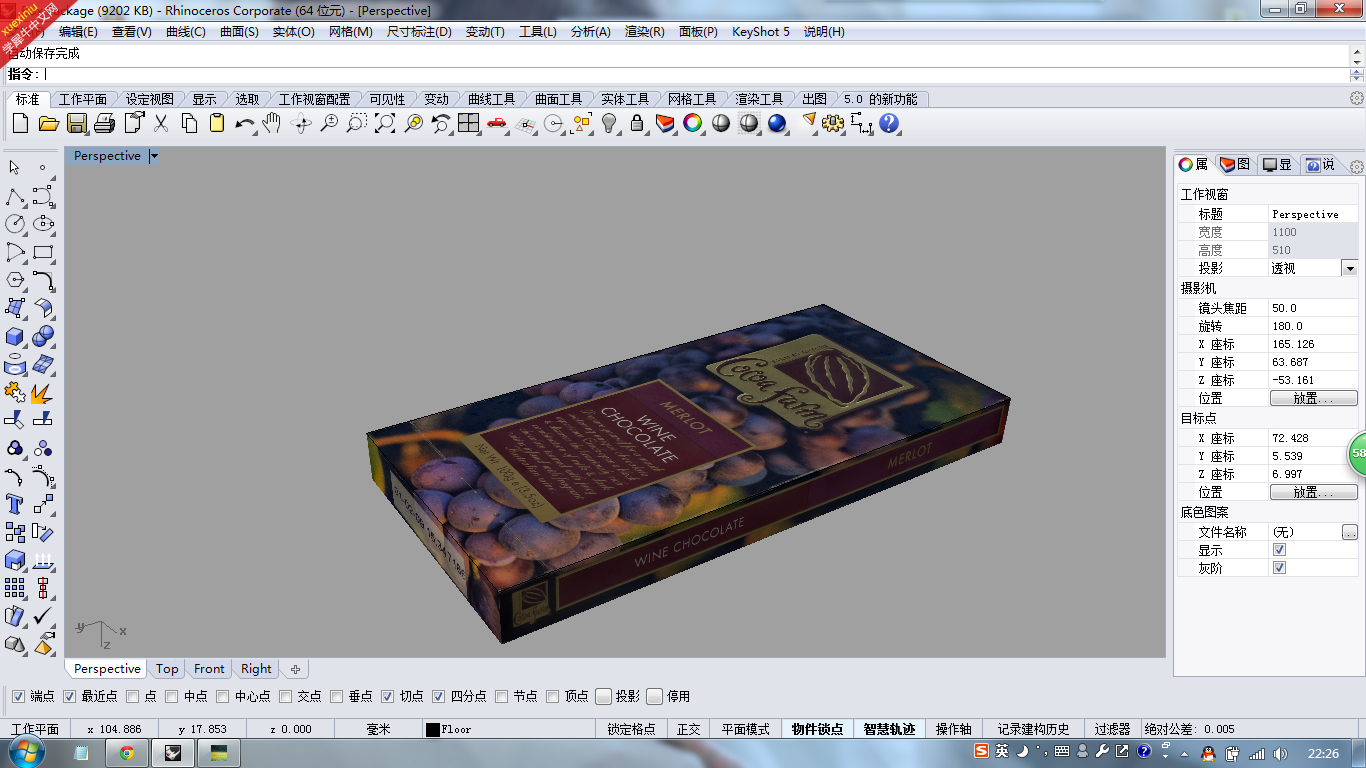Click the red car named-view icon
The width and height of the screenshot is (1366, 768).
tap(497, 123)
